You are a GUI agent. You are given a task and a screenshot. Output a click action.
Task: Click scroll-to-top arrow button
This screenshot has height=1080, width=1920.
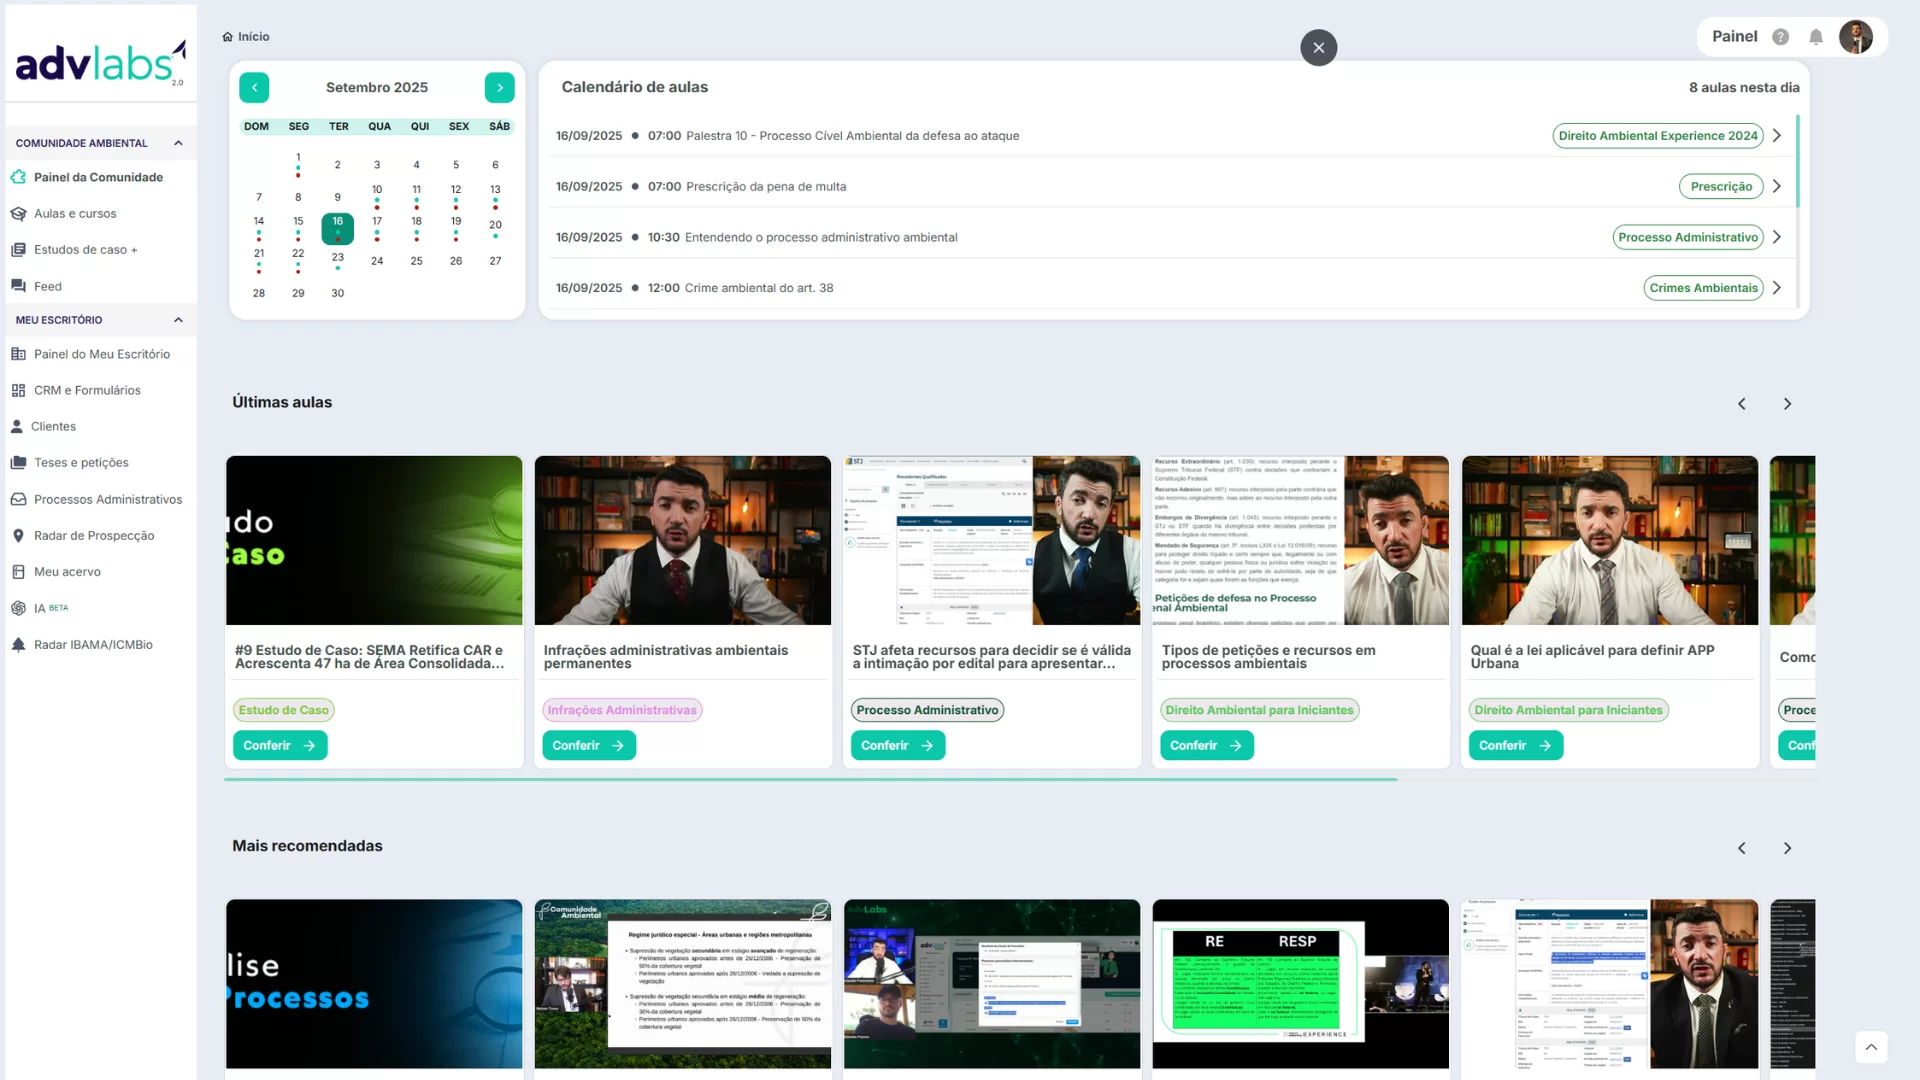[1871, 1047]
